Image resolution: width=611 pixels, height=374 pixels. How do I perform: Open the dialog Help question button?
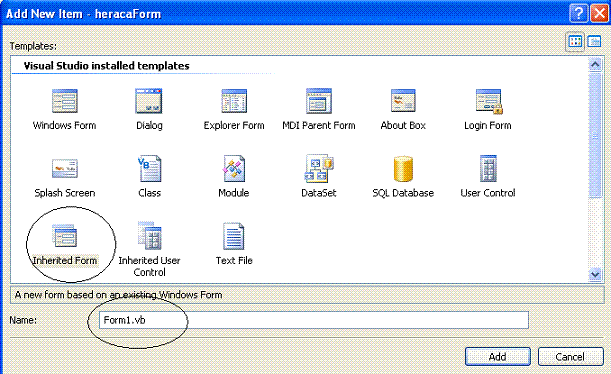click(x=579, y=14)
